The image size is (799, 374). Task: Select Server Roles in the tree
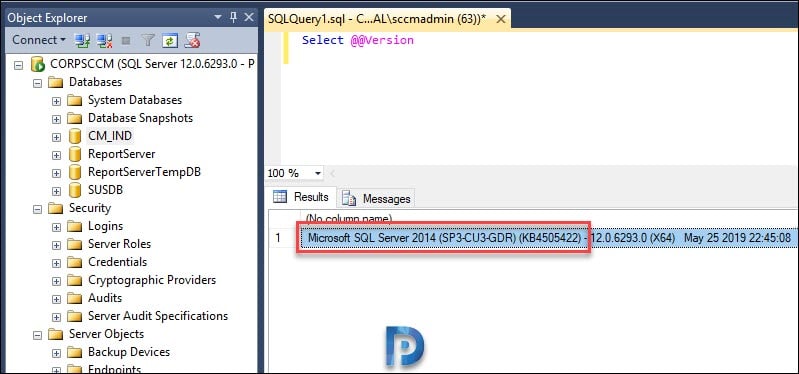click(119, 244)
